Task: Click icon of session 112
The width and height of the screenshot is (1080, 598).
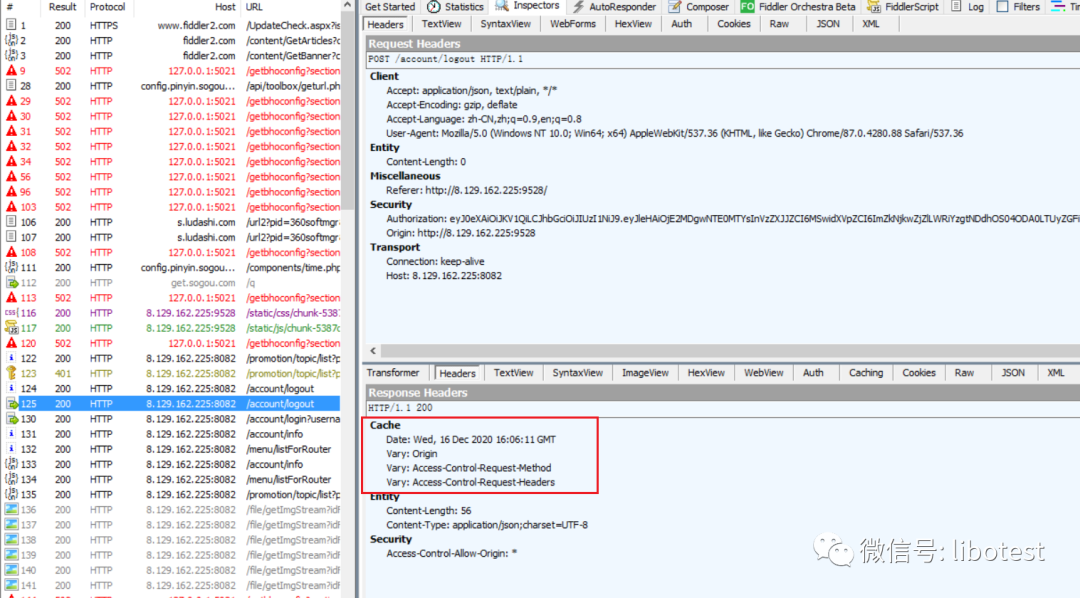Action: click(11, 282)
